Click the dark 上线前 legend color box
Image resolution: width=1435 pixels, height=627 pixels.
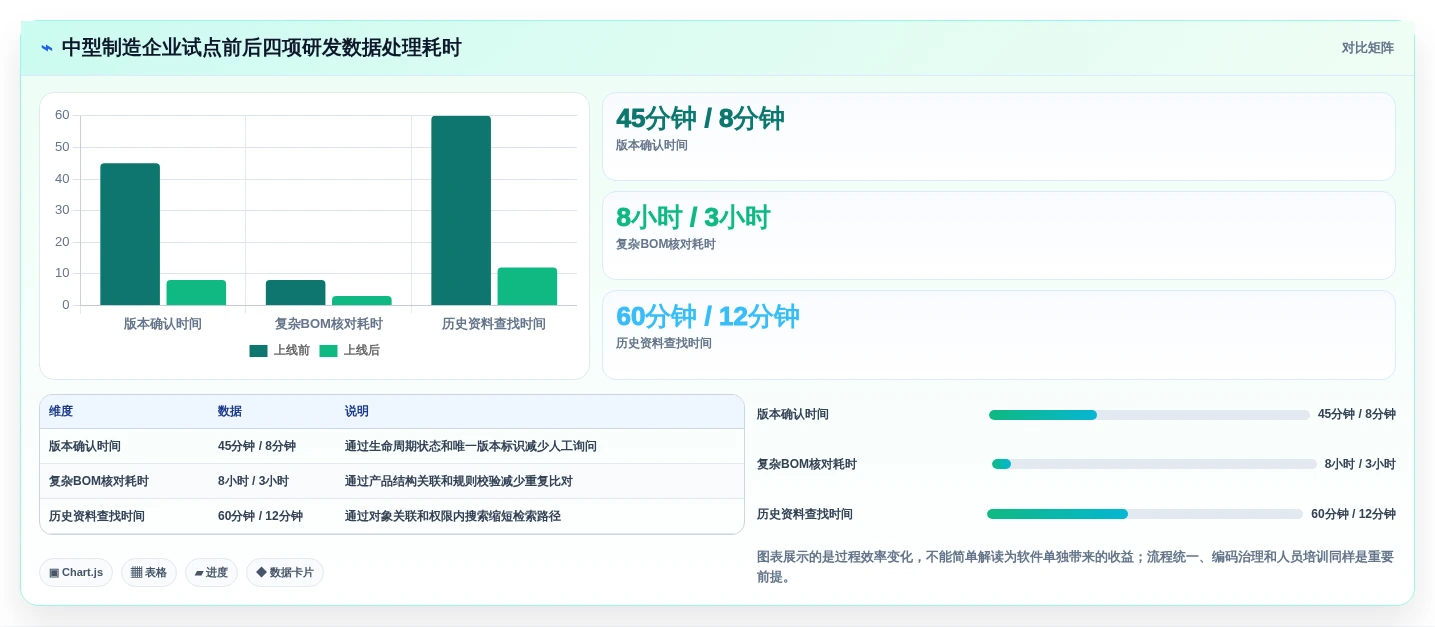pyautogui.click(x=259, y=351)
